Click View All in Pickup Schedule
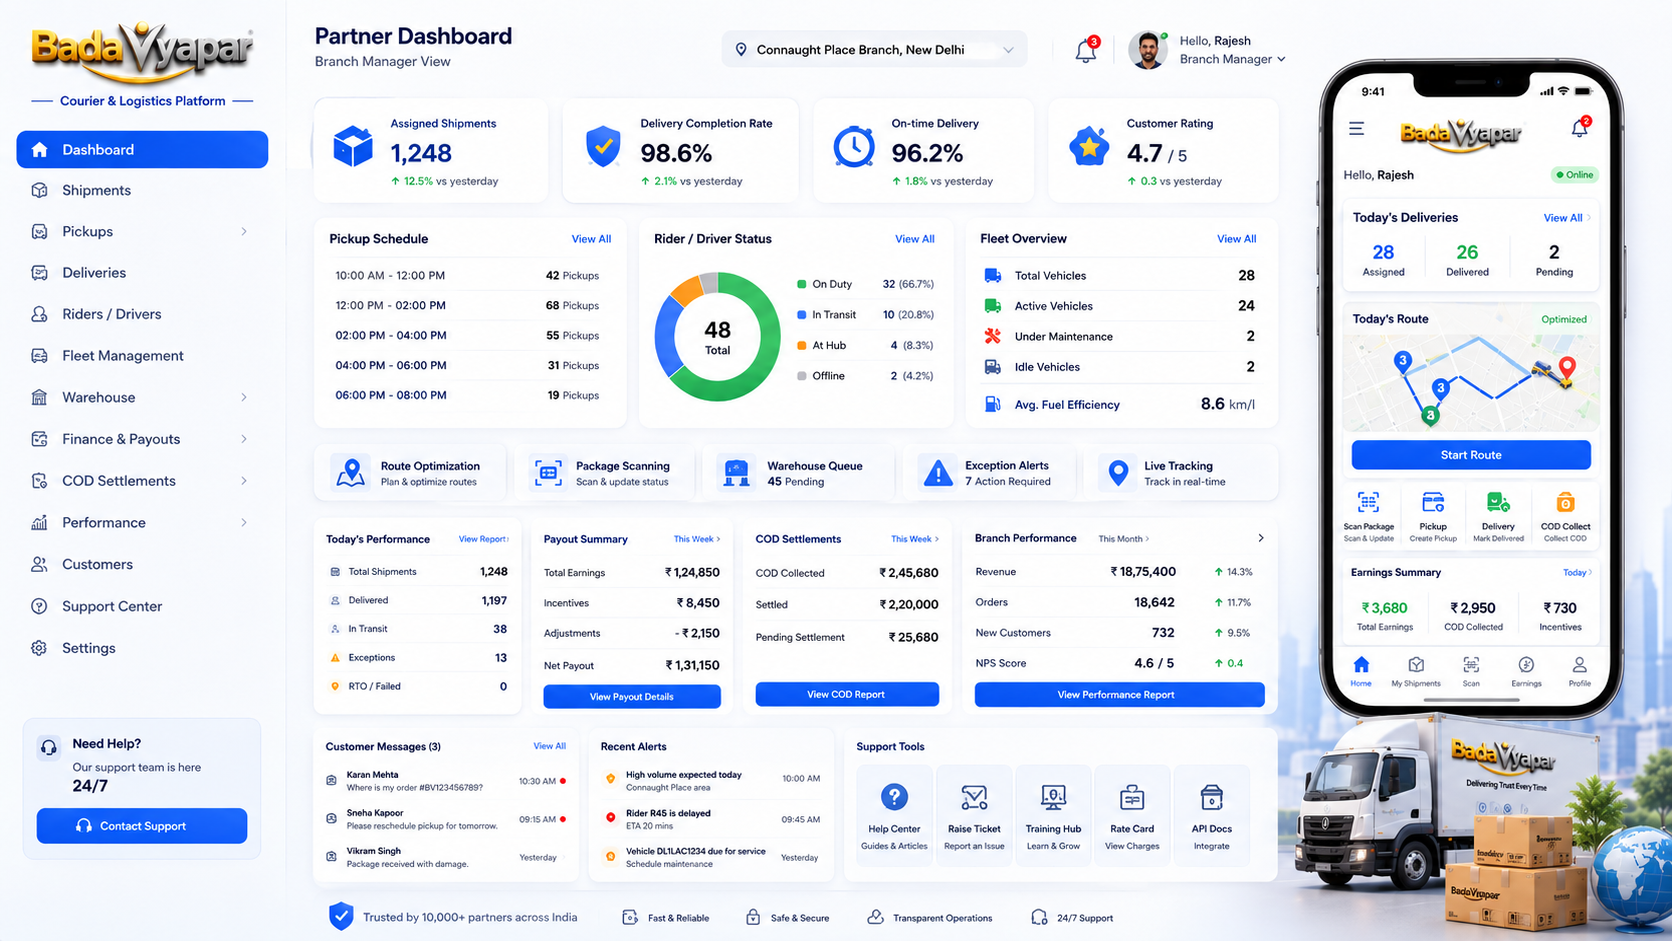Viewport: 1672px width, 941px height. (x=591, y=239)
